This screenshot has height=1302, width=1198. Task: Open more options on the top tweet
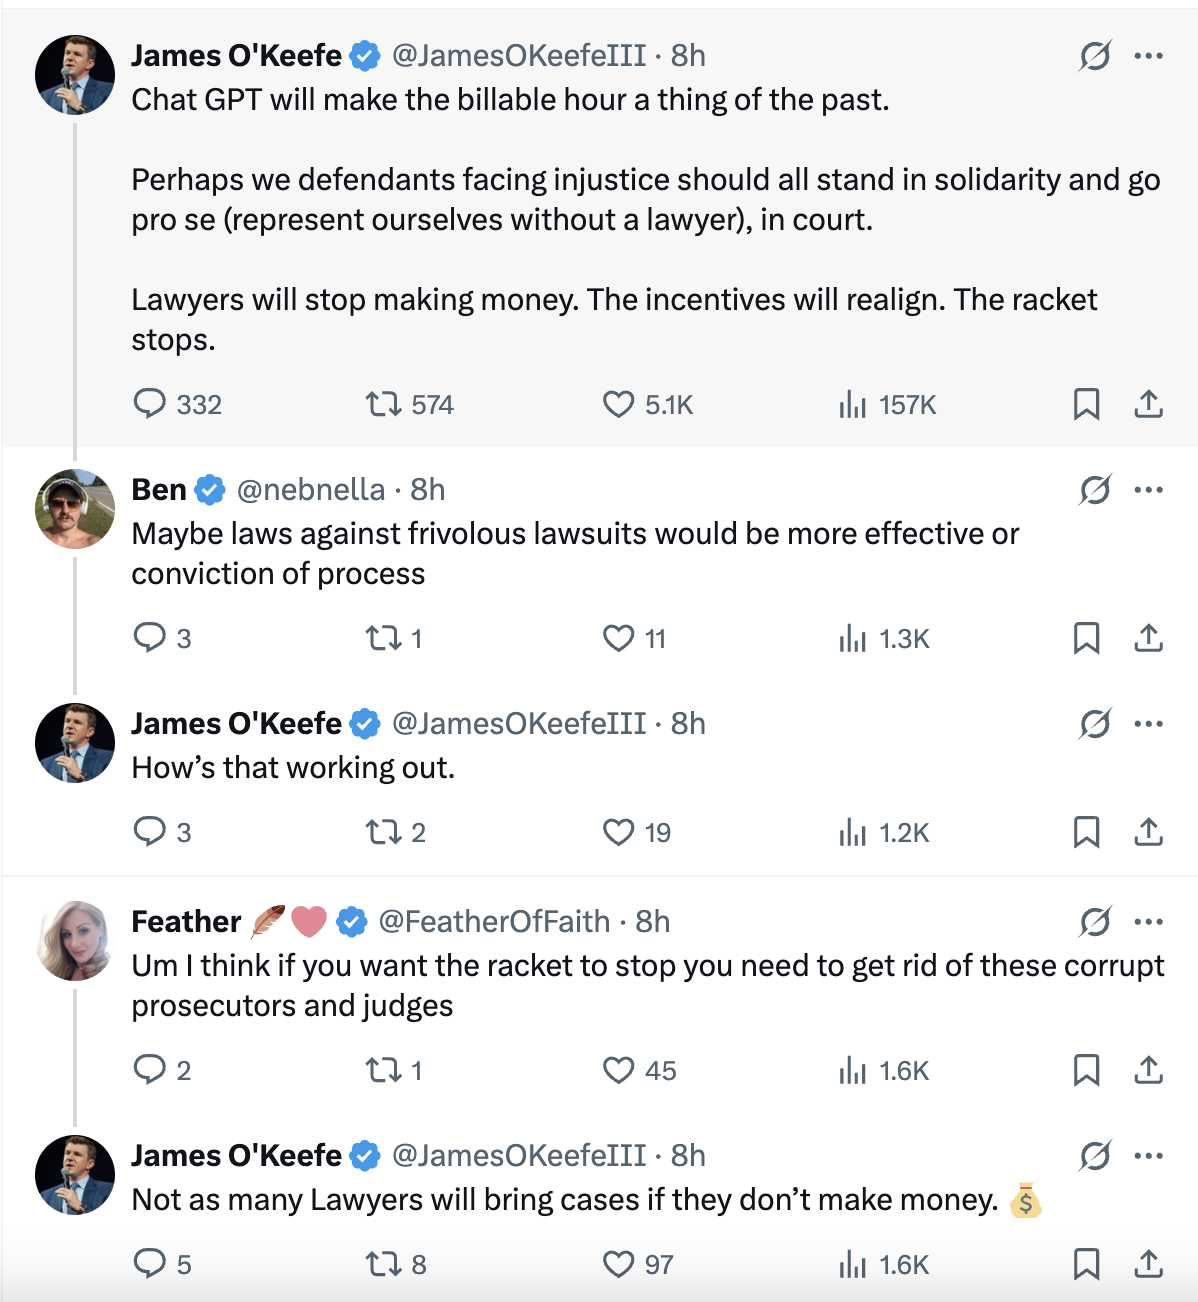pos(1149,56)
